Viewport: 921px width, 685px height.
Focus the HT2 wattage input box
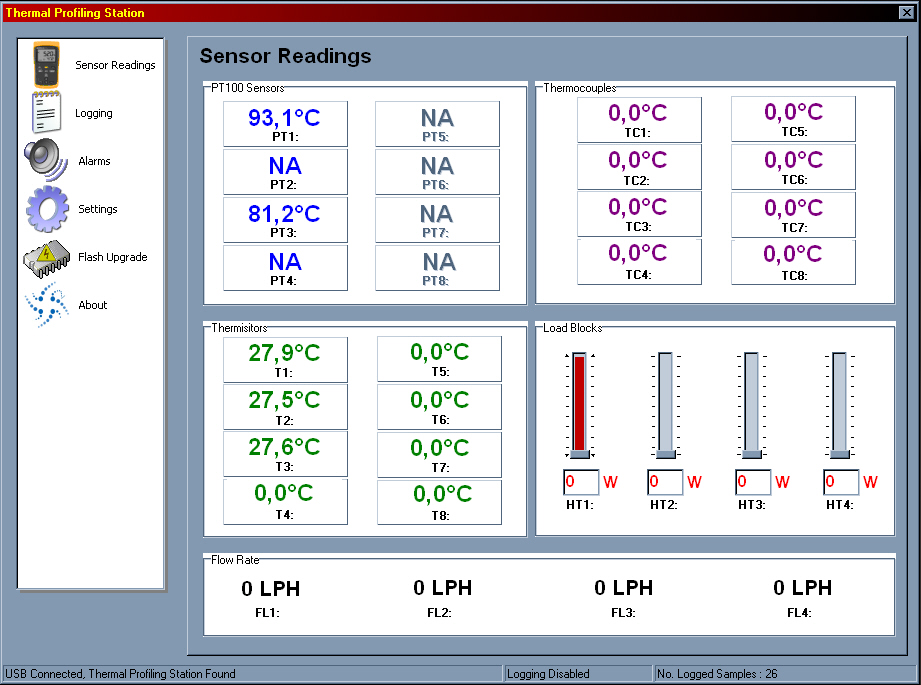[666, 482]
